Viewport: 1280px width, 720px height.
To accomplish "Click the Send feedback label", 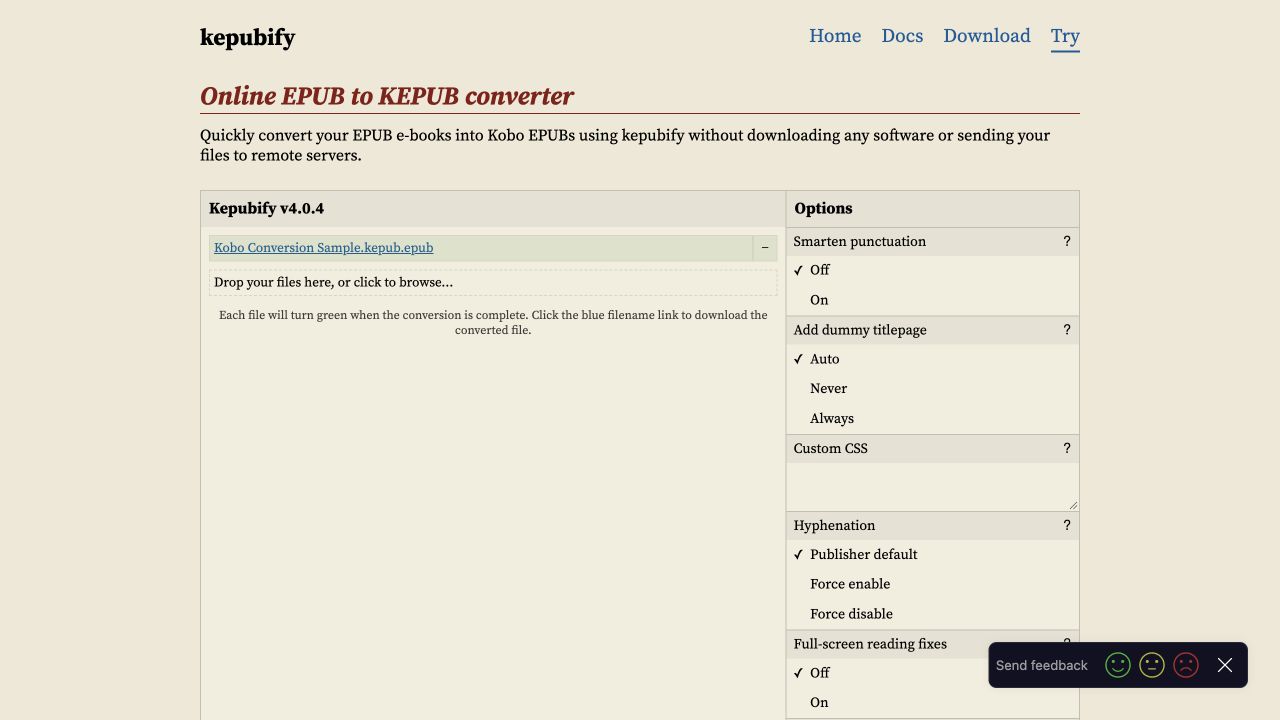I will tap(1041, 665).
